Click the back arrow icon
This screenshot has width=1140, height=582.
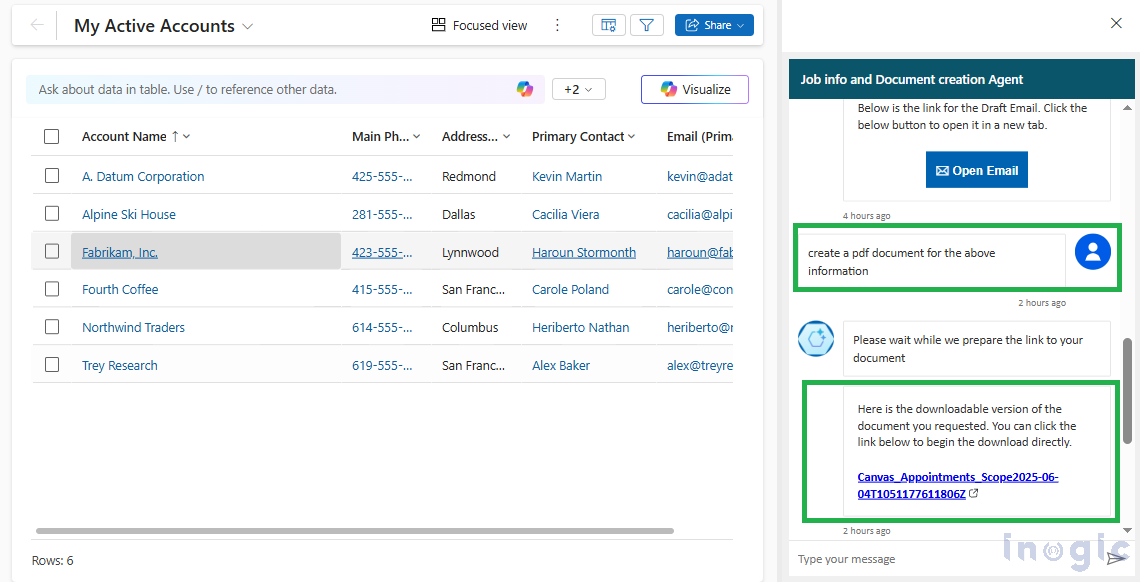pos(37,25)
